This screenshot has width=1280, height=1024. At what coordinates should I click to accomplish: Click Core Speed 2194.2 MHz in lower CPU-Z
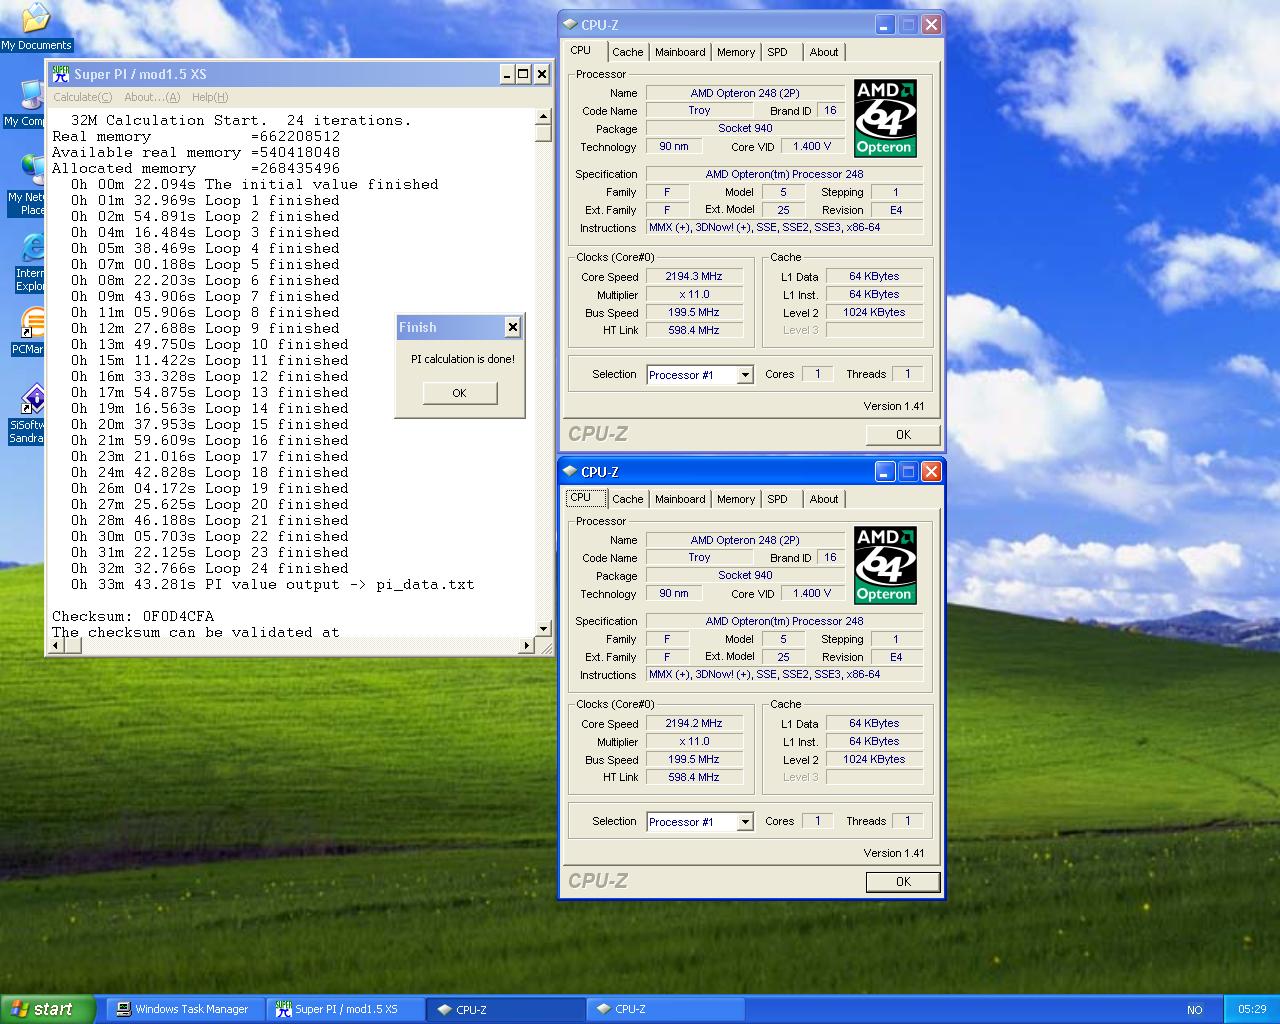(x=694, y=724)
